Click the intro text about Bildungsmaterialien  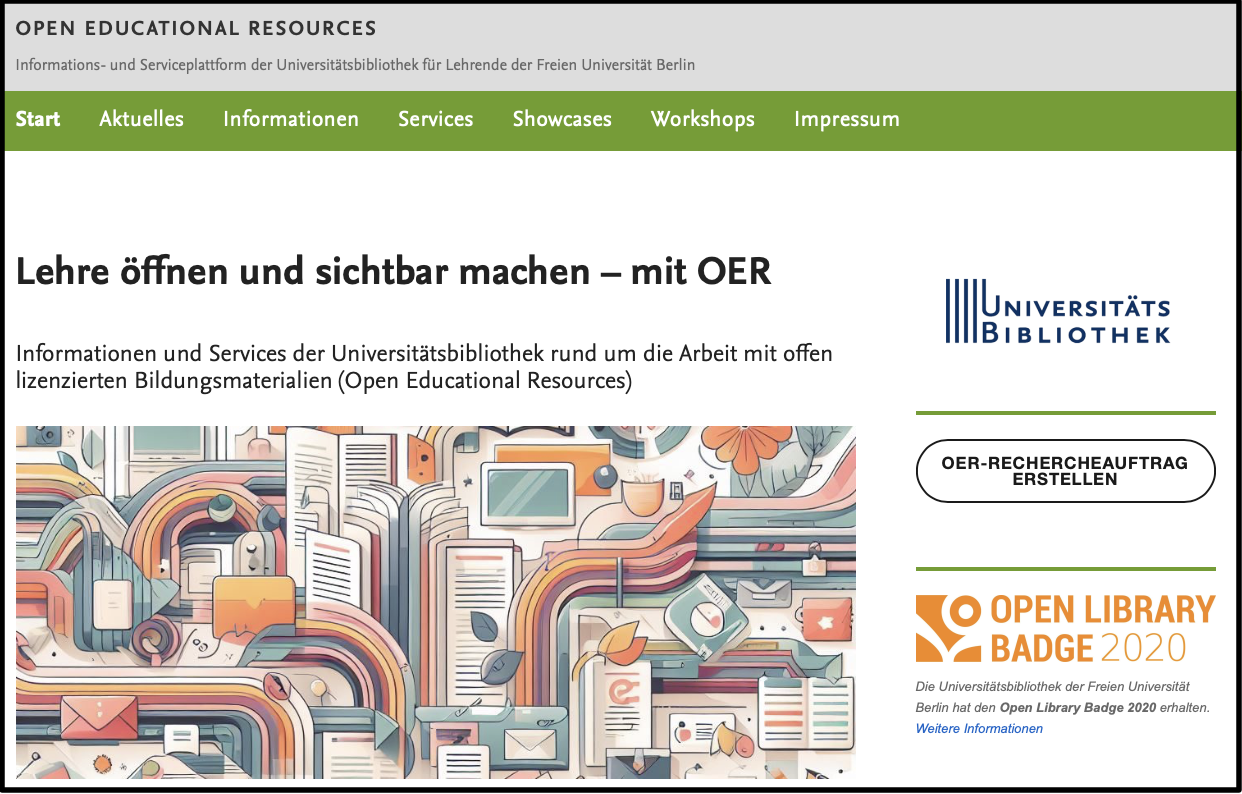(x=423, y=365)
